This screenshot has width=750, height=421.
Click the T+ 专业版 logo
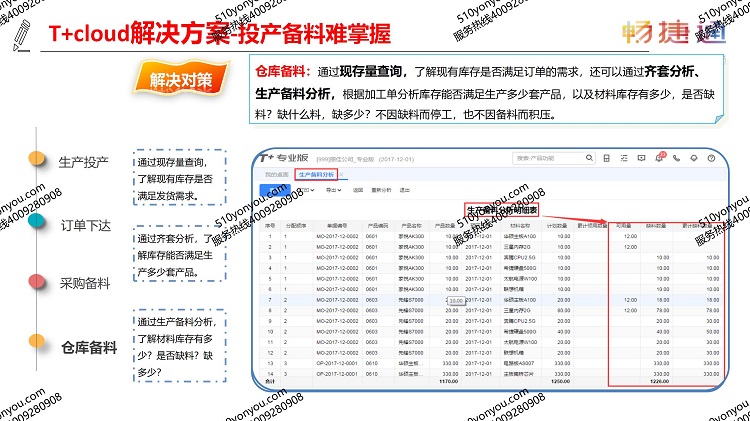click(285, 157)
